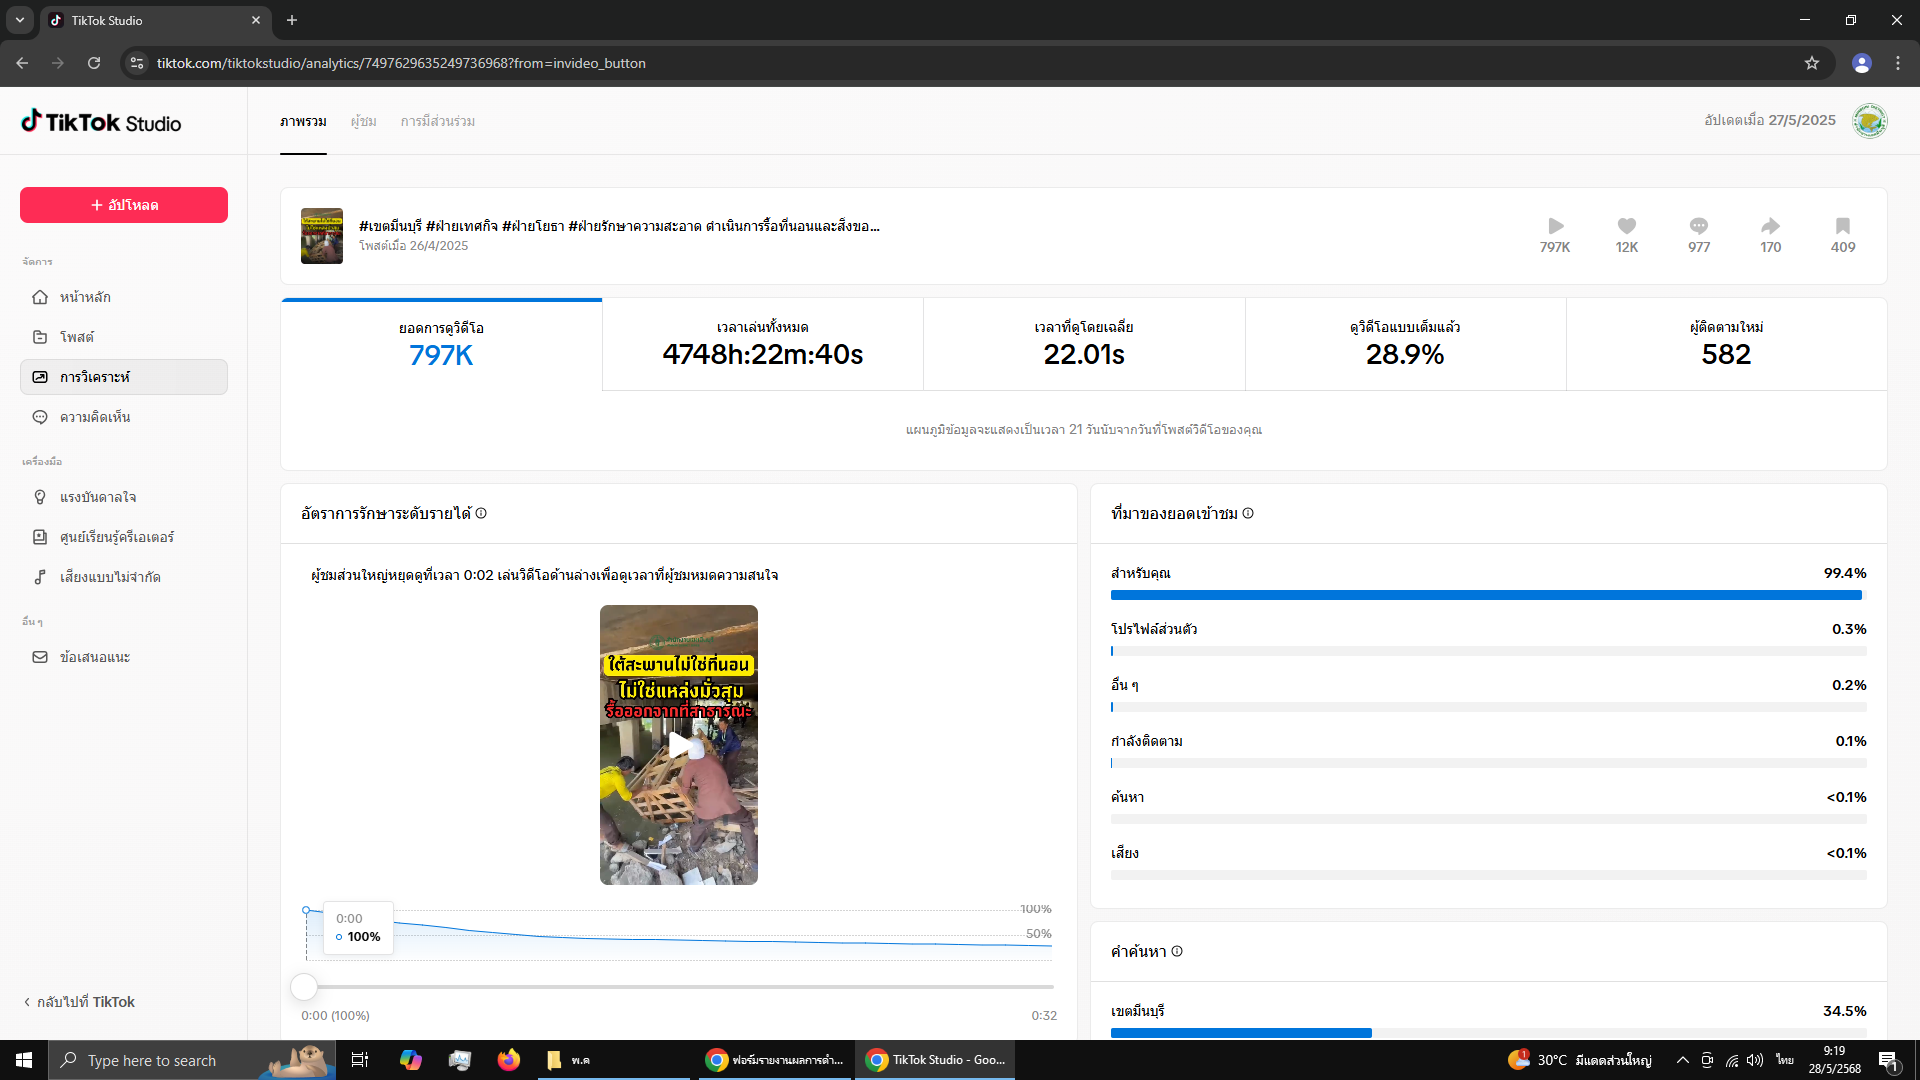Open a new browser tab
1920x1080 pixels.
292,20
